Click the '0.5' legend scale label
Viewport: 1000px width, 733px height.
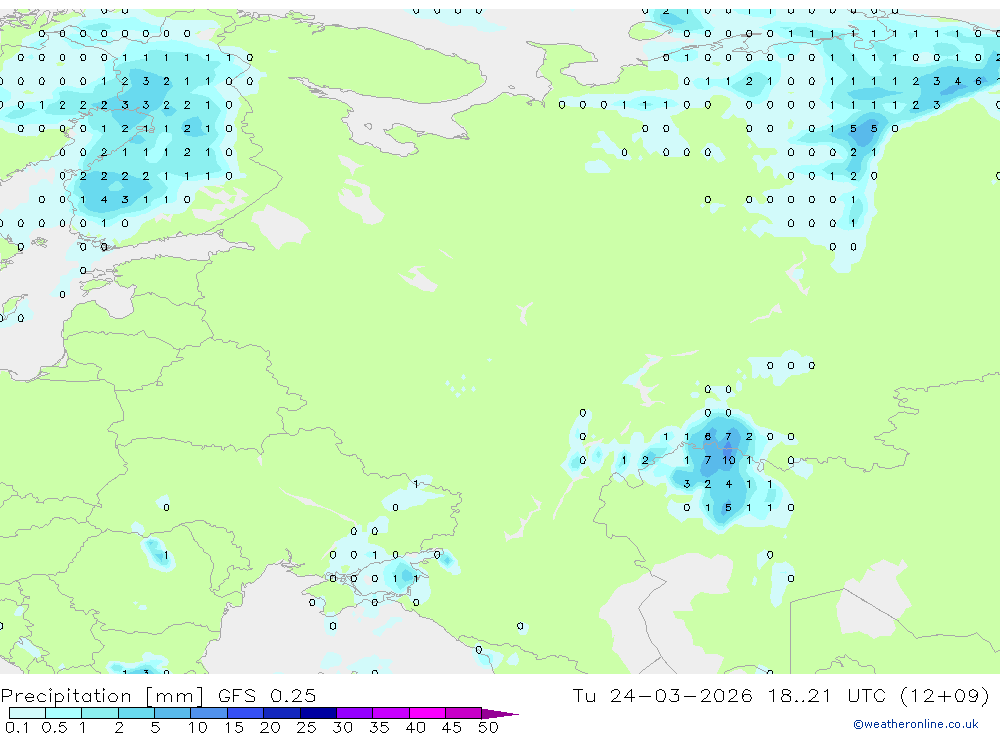click(x=54, y=727)
